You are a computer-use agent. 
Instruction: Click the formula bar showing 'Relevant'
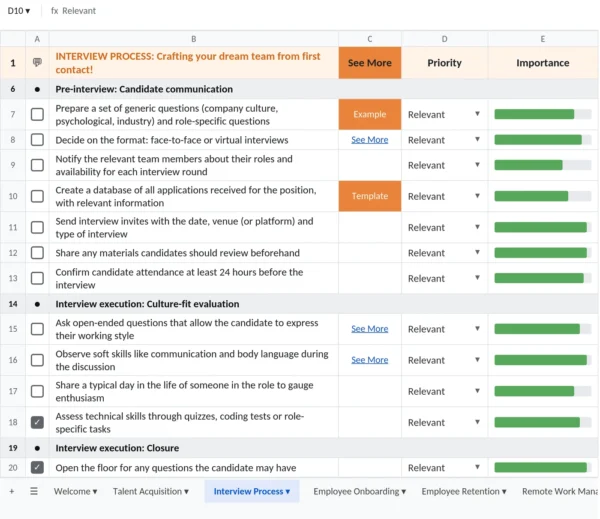[x=79, y=11]
